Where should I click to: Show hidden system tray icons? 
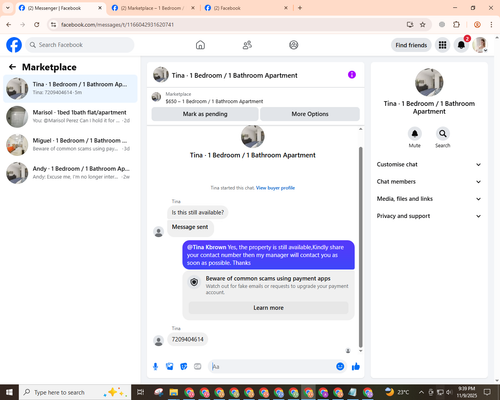point(421,392)
